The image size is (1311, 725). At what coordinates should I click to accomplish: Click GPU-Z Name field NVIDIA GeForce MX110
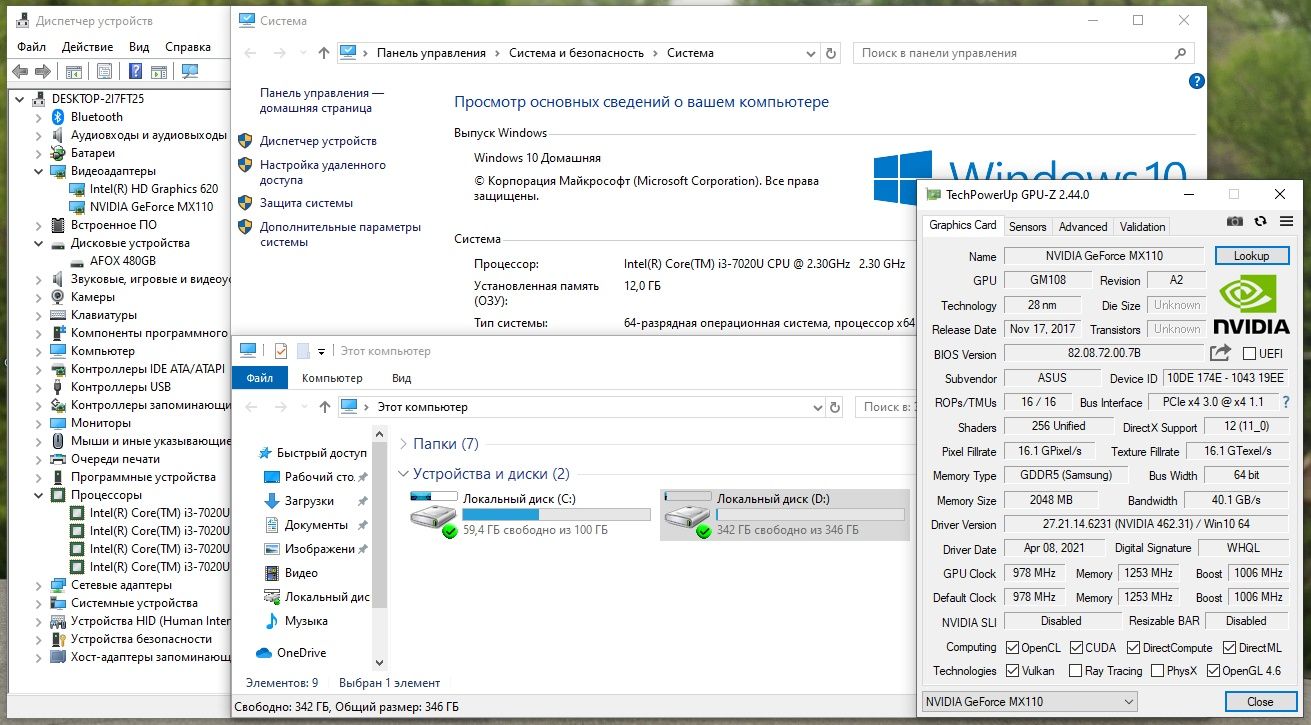point(1105,256)
